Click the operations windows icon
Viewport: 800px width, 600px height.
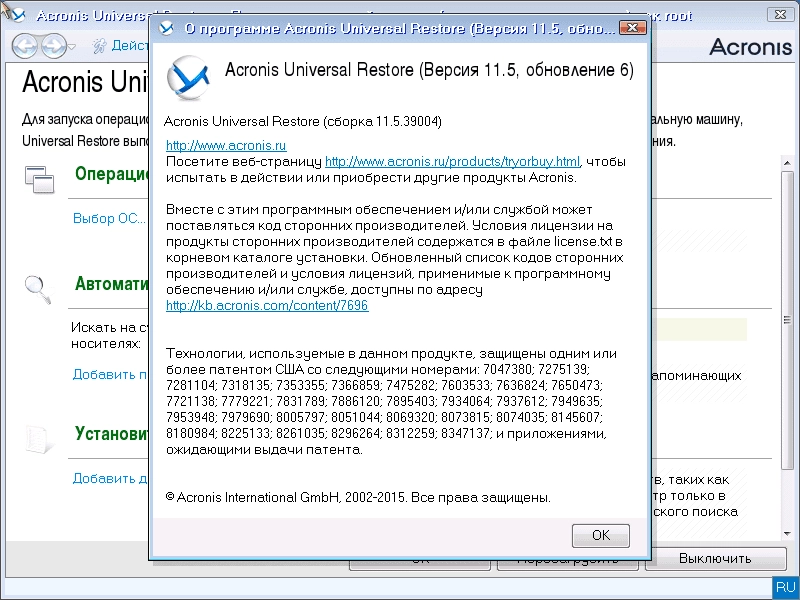tap(39, 180)
